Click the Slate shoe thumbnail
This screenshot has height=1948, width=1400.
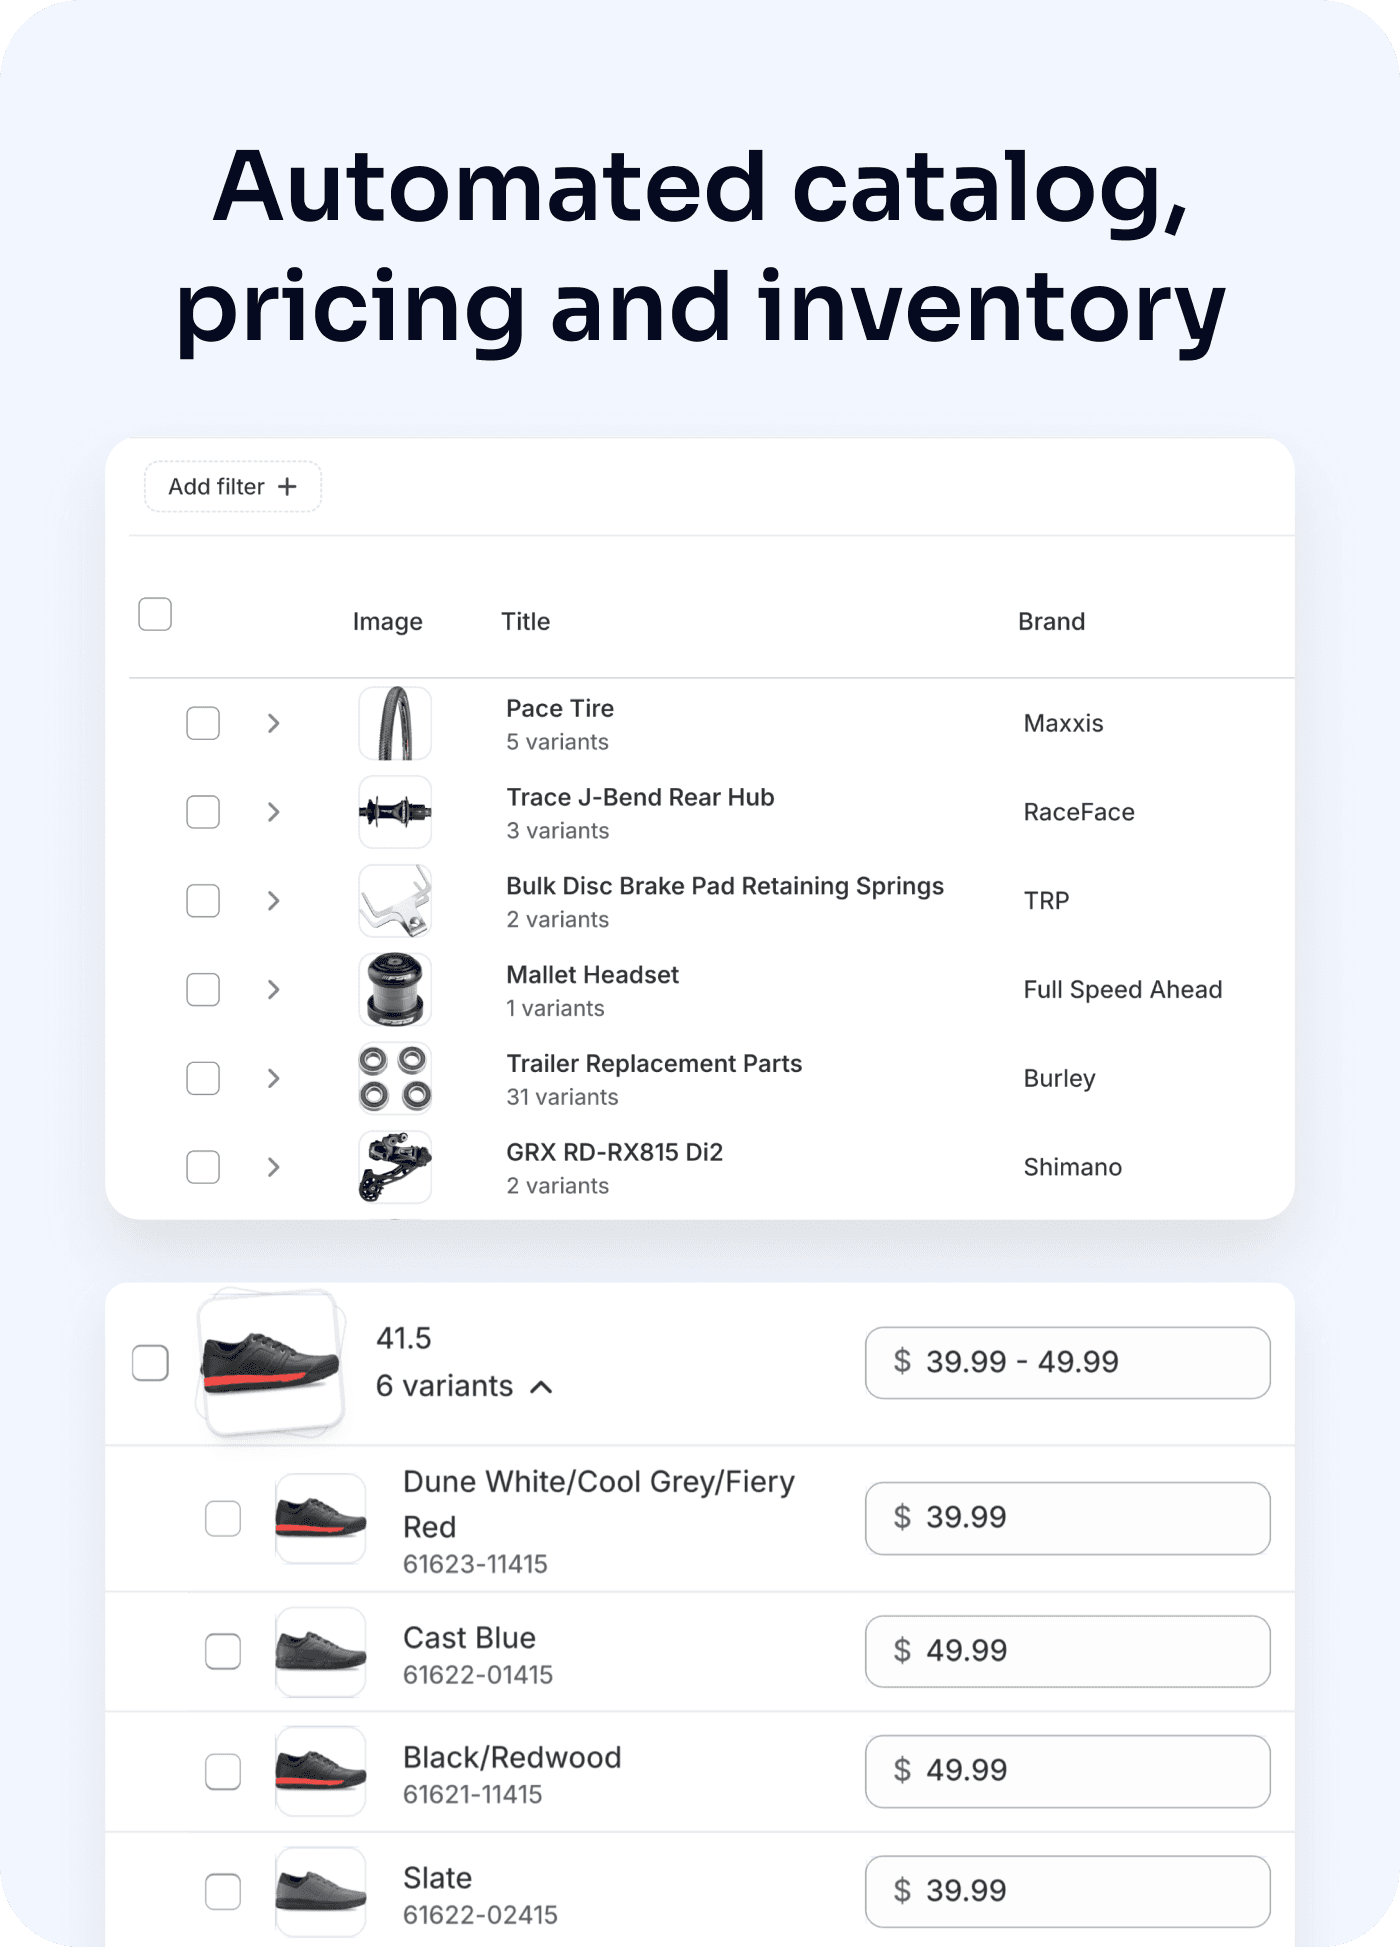coord(319,1892)
